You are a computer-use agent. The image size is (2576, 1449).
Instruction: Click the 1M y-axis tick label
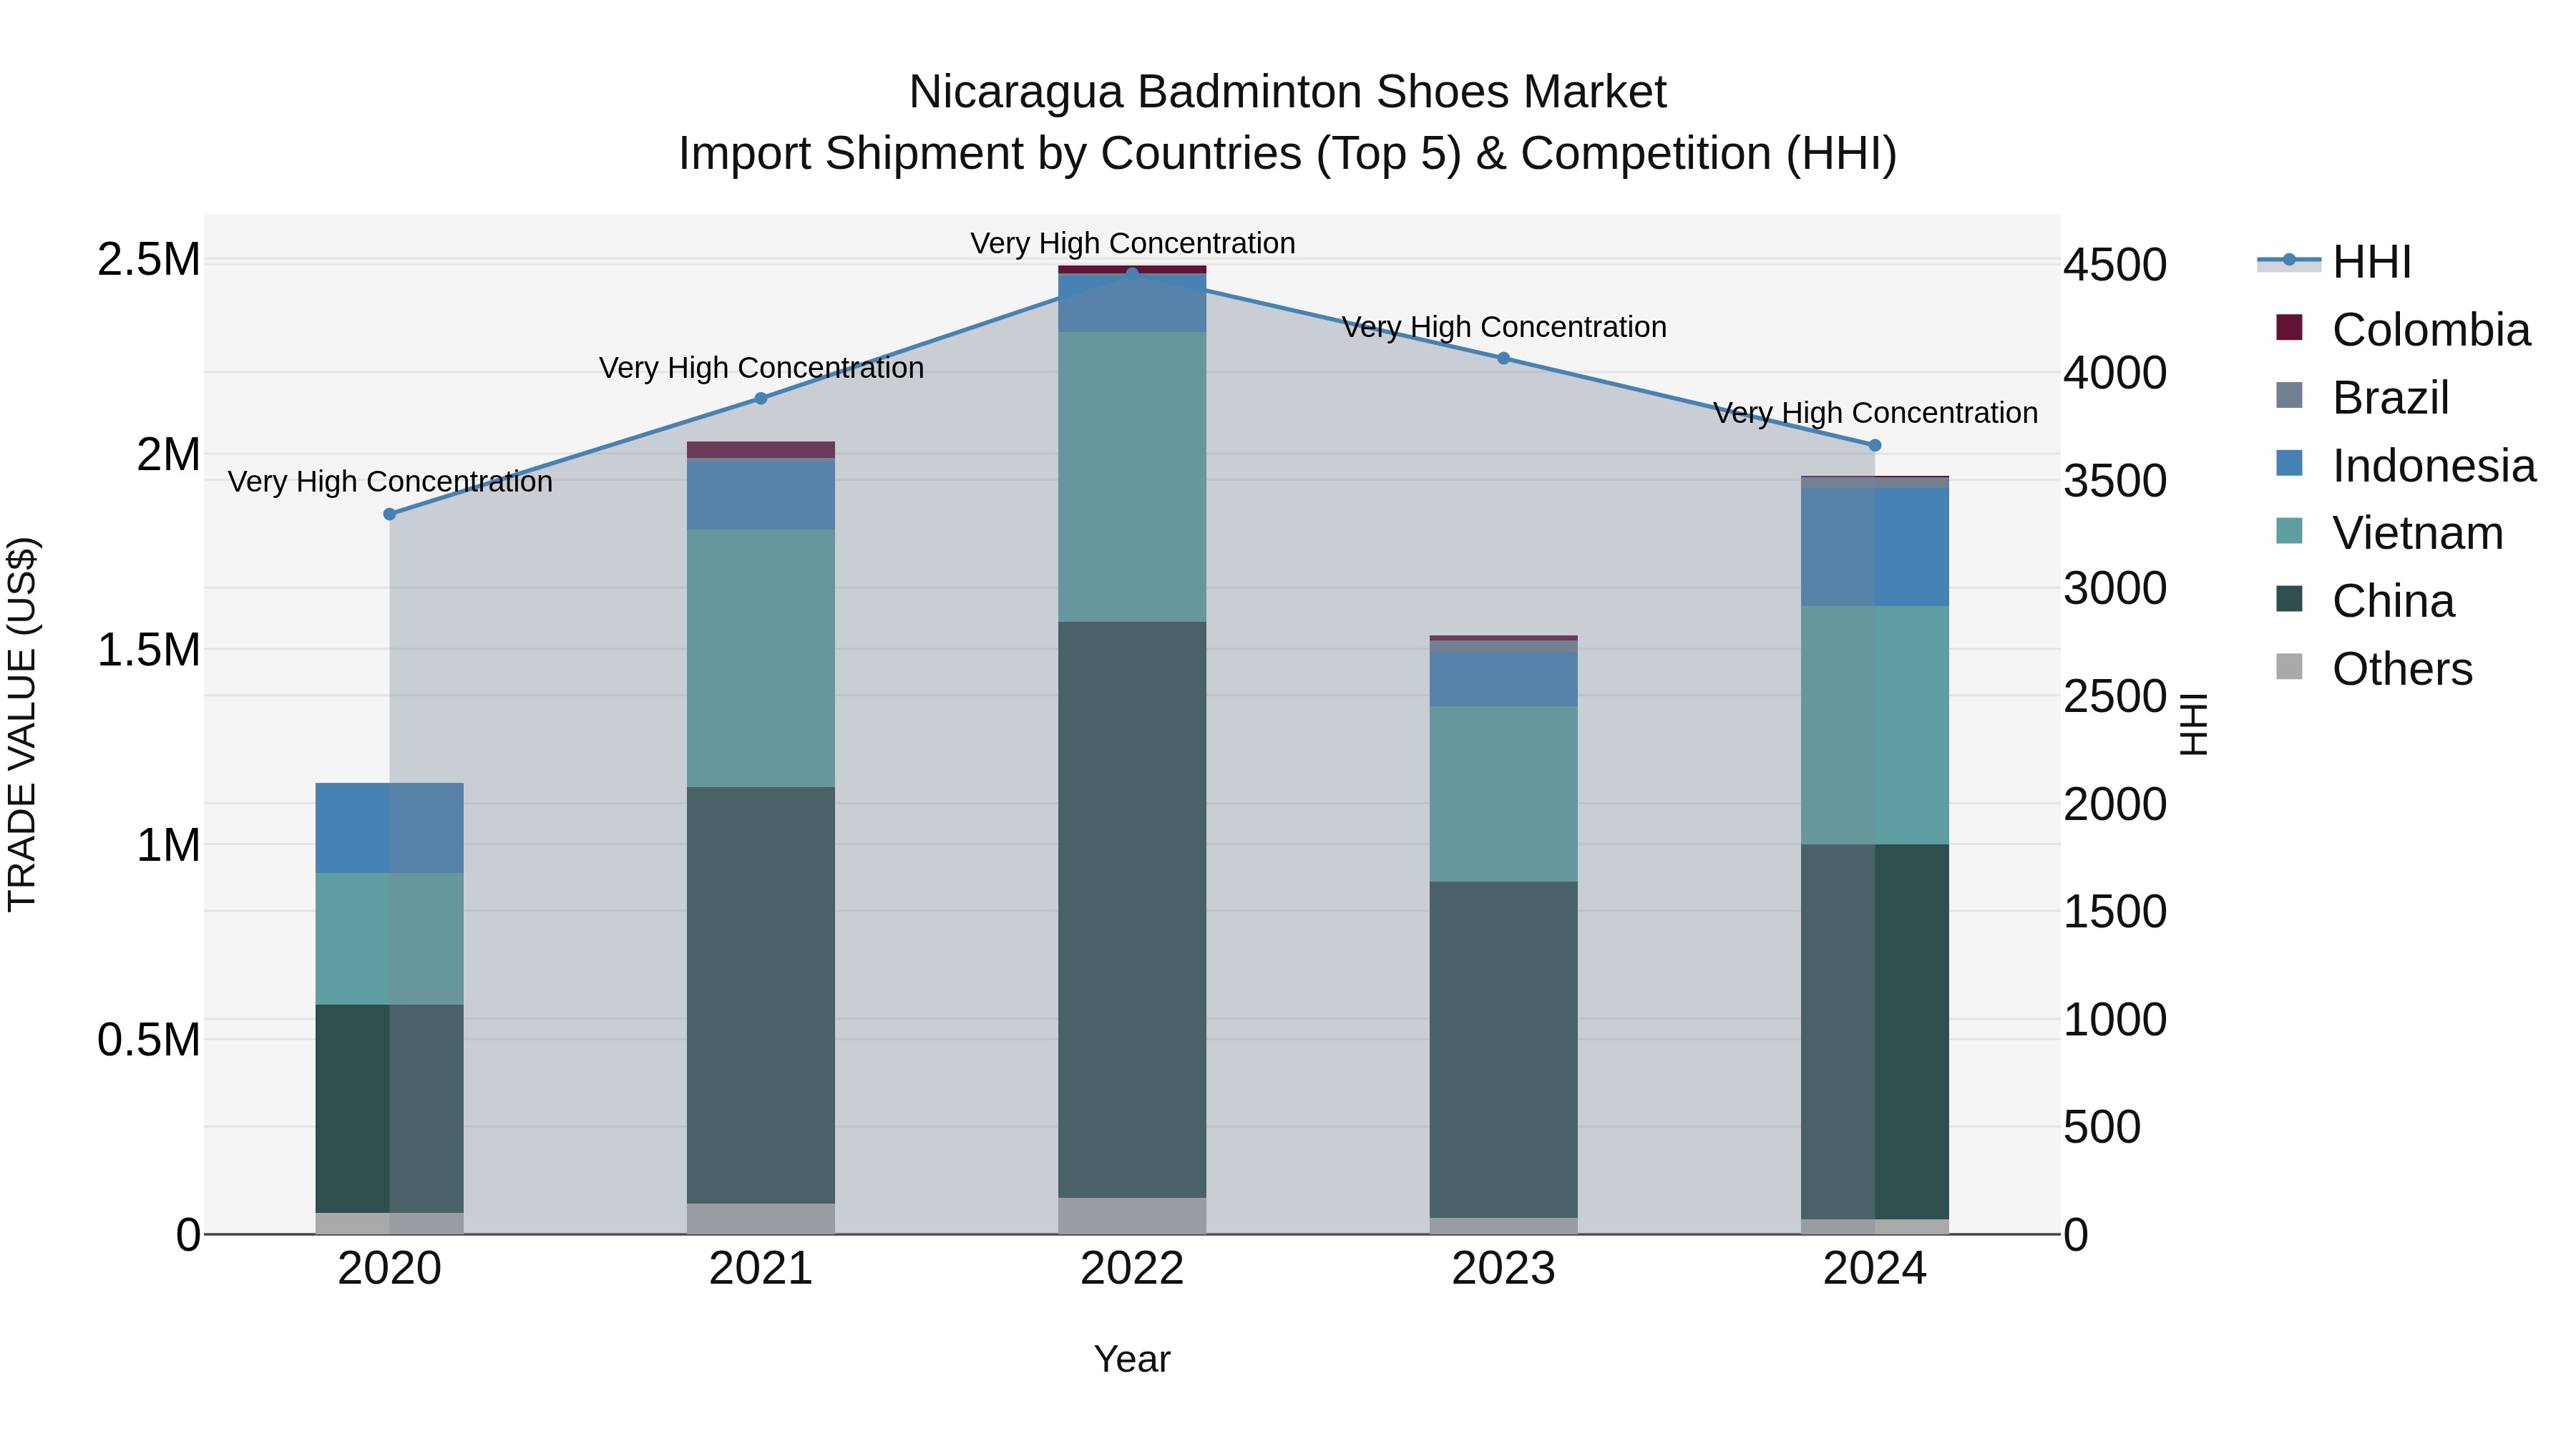click(x=168, y=845)
